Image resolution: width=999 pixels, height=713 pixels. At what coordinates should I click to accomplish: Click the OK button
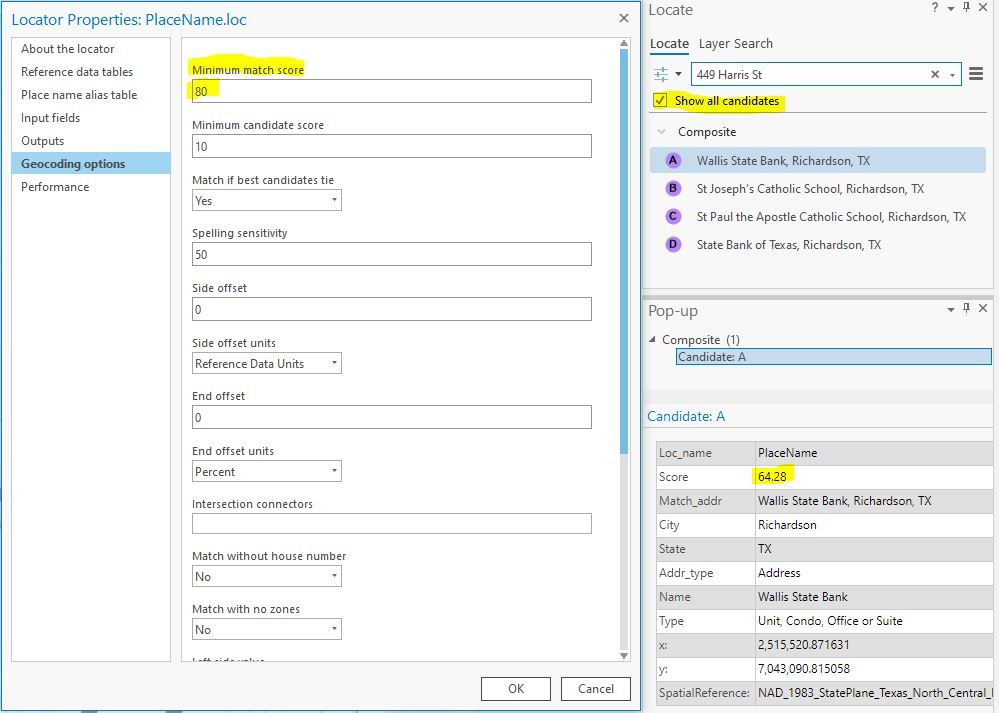(x=515, y=689)
